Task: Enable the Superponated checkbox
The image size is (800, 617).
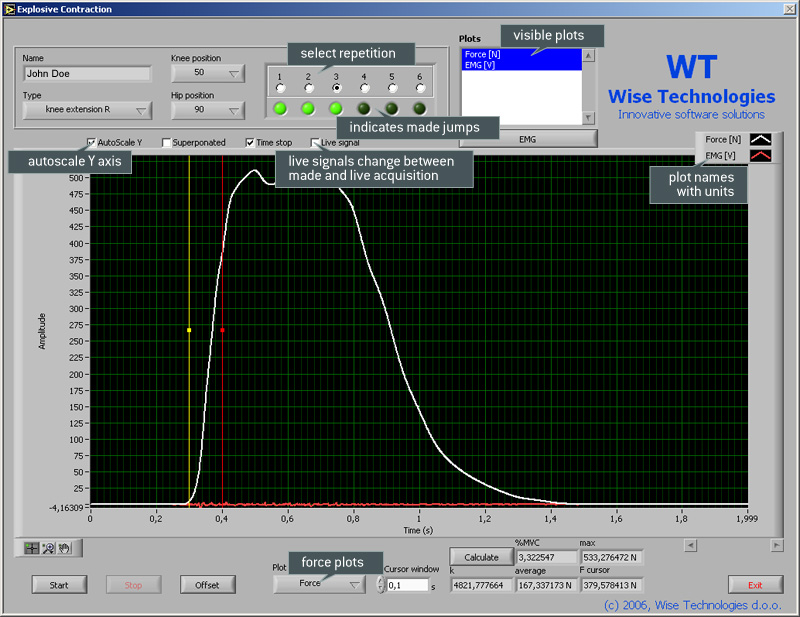Action: pyautogui.click(x=166, y=142)
